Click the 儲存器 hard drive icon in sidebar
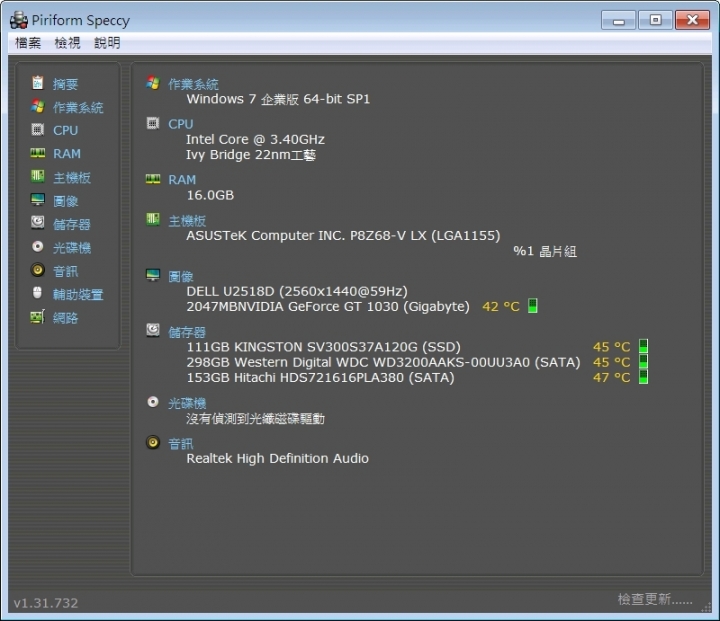 [x=38, y=223]
